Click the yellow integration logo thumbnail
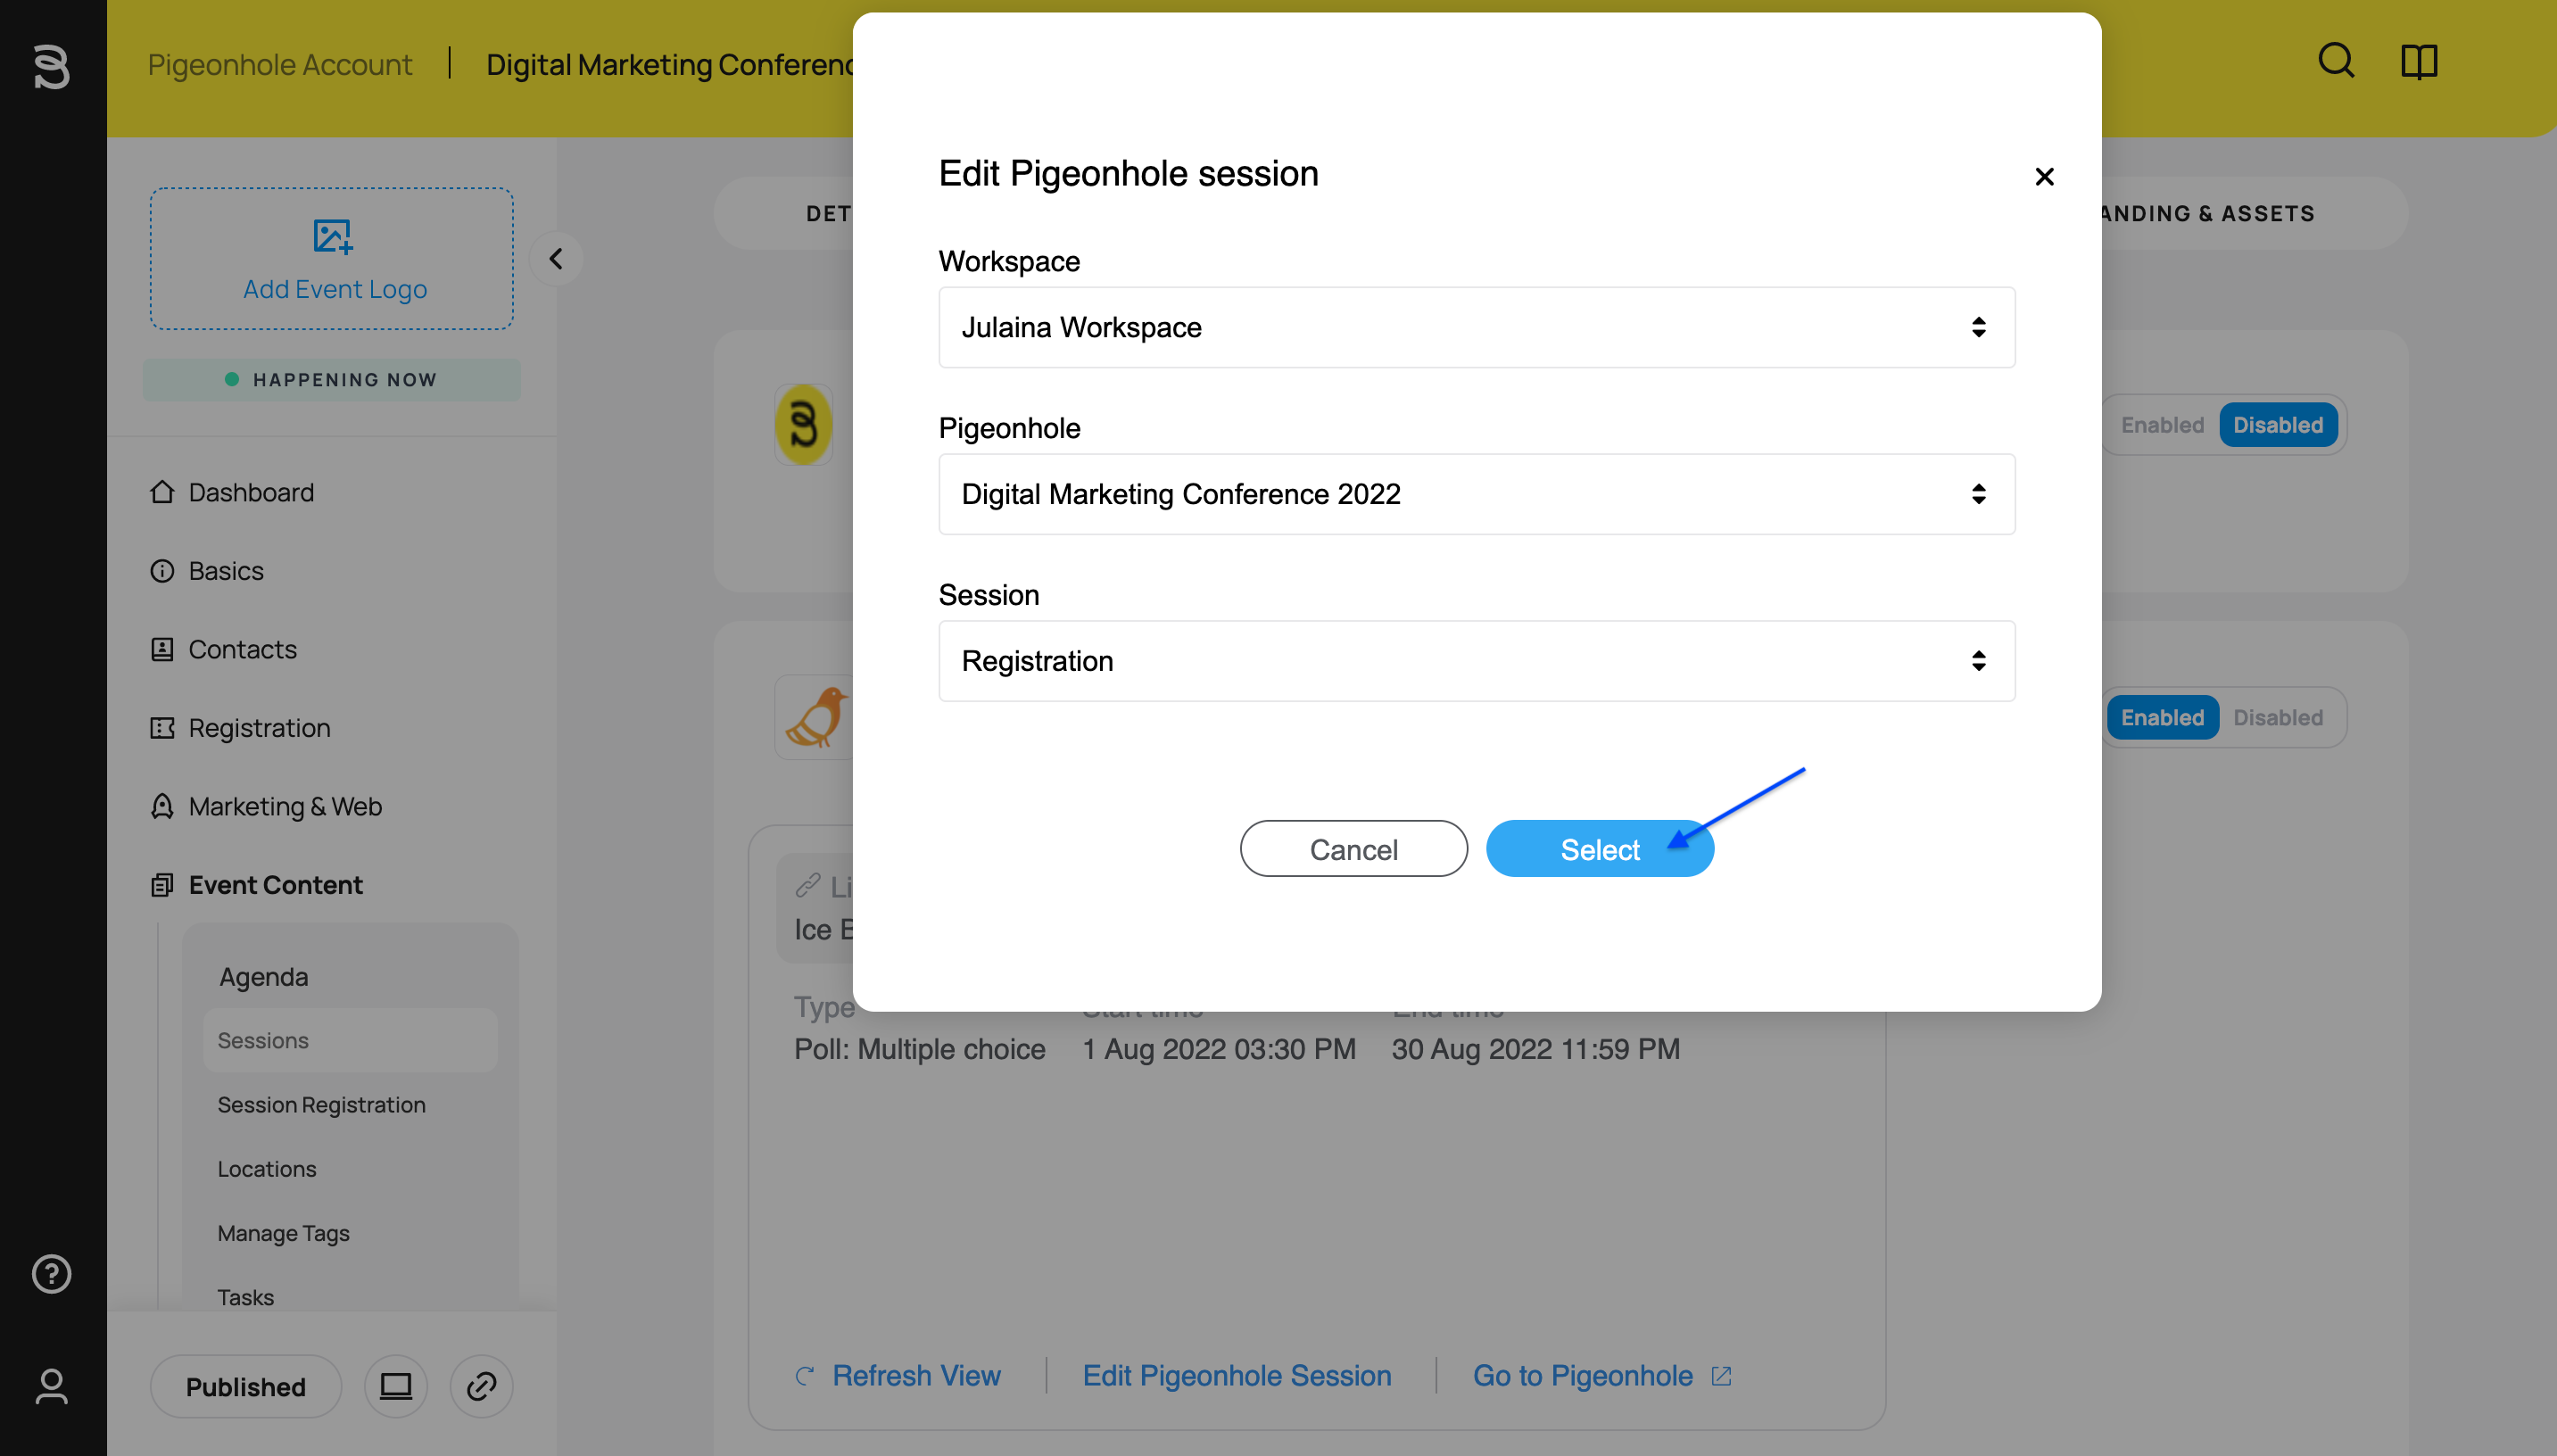 (x=804, y=425)
